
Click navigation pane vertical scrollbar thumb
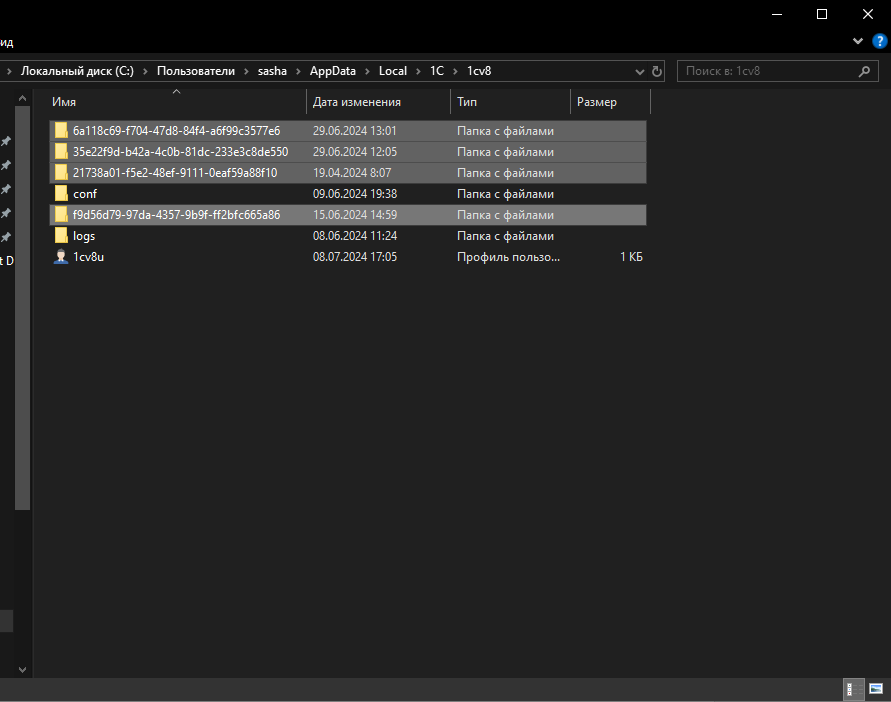coord(22,308)
